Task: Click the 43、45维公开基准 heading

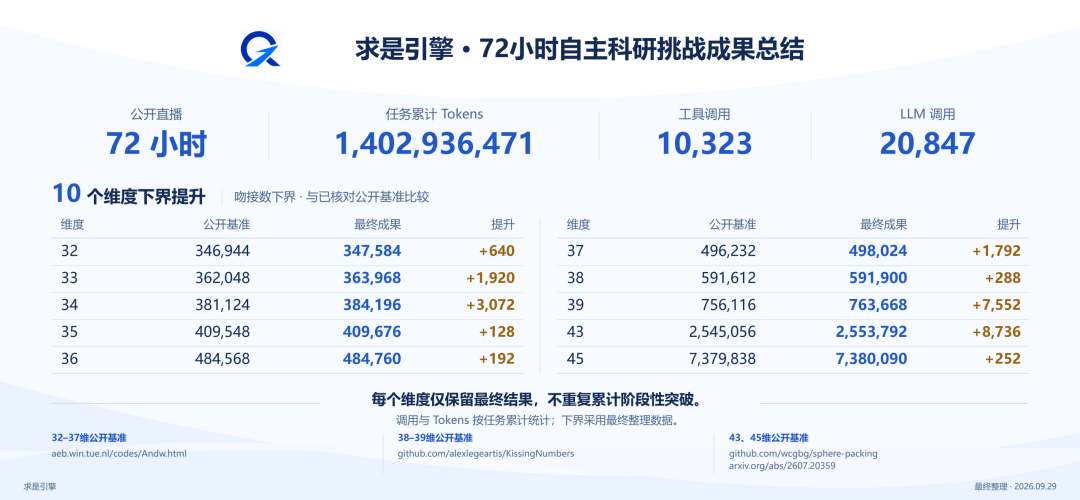Action: click(768, 438)
